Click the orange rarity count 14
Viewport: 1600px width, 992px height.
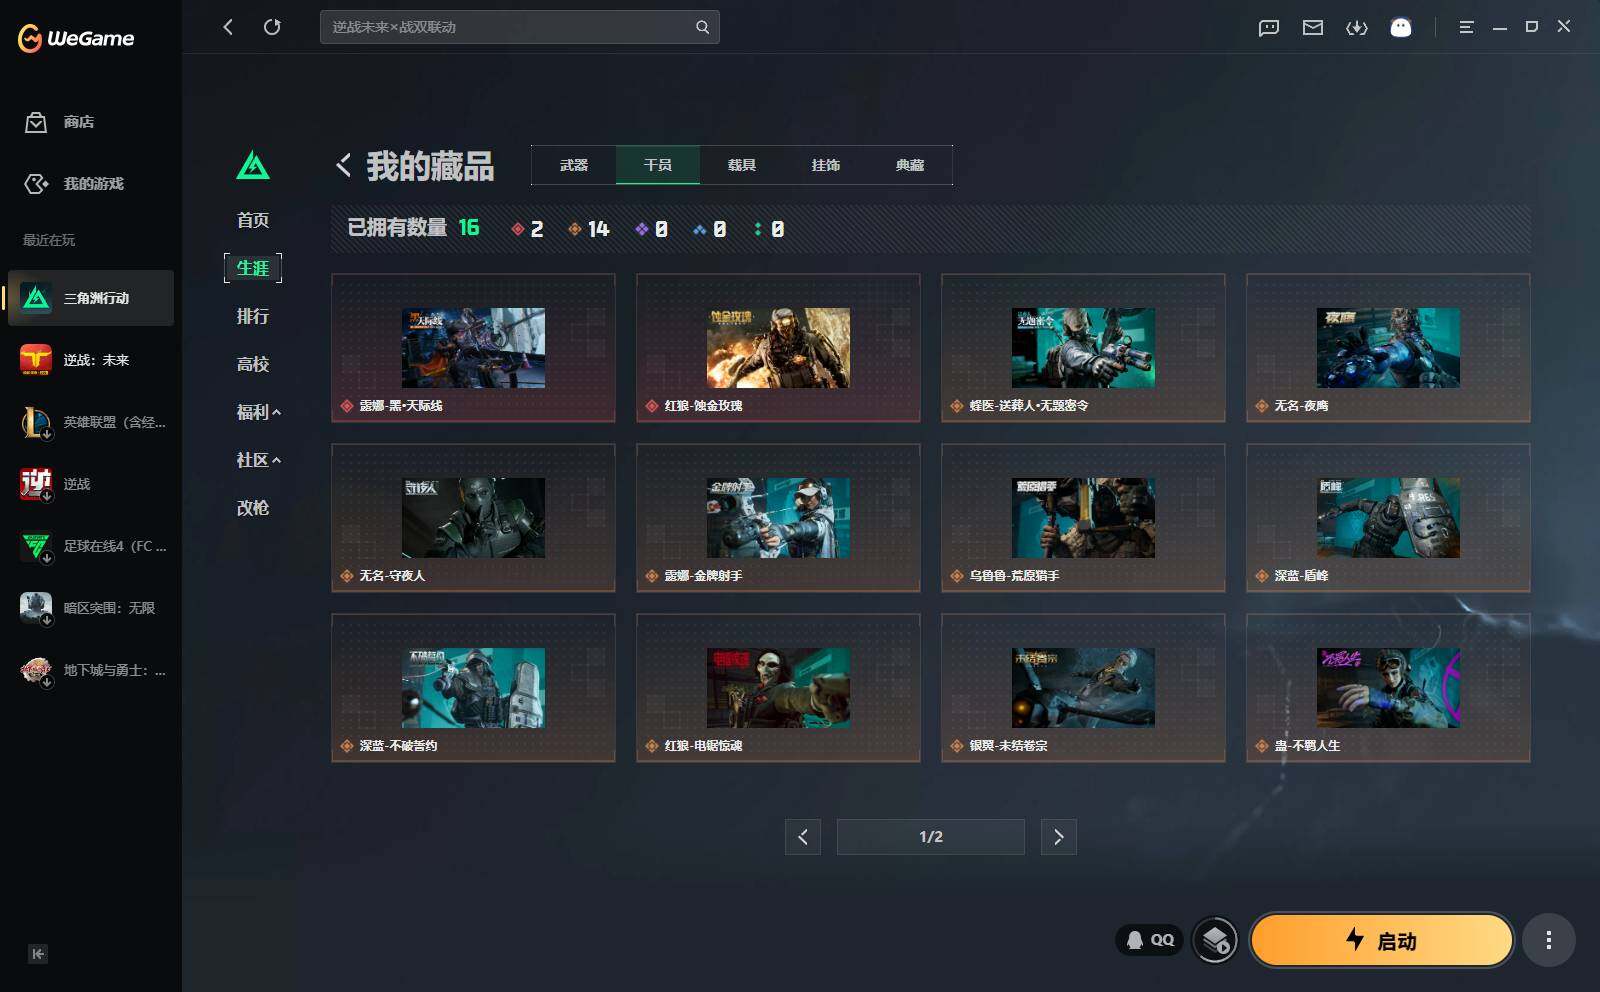coord(589,229)
